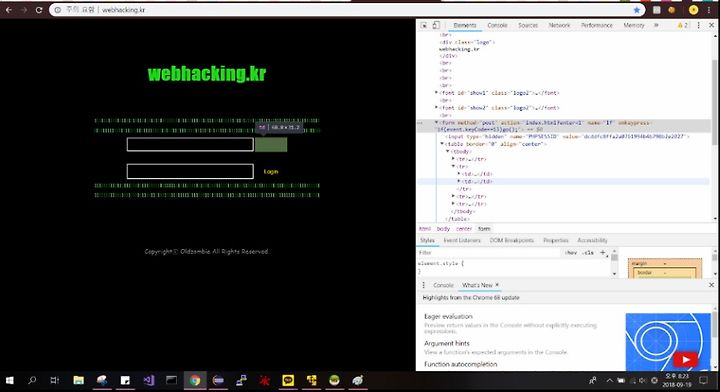
Task: Open the Memory tab
Action: click(x=634, y=25)
